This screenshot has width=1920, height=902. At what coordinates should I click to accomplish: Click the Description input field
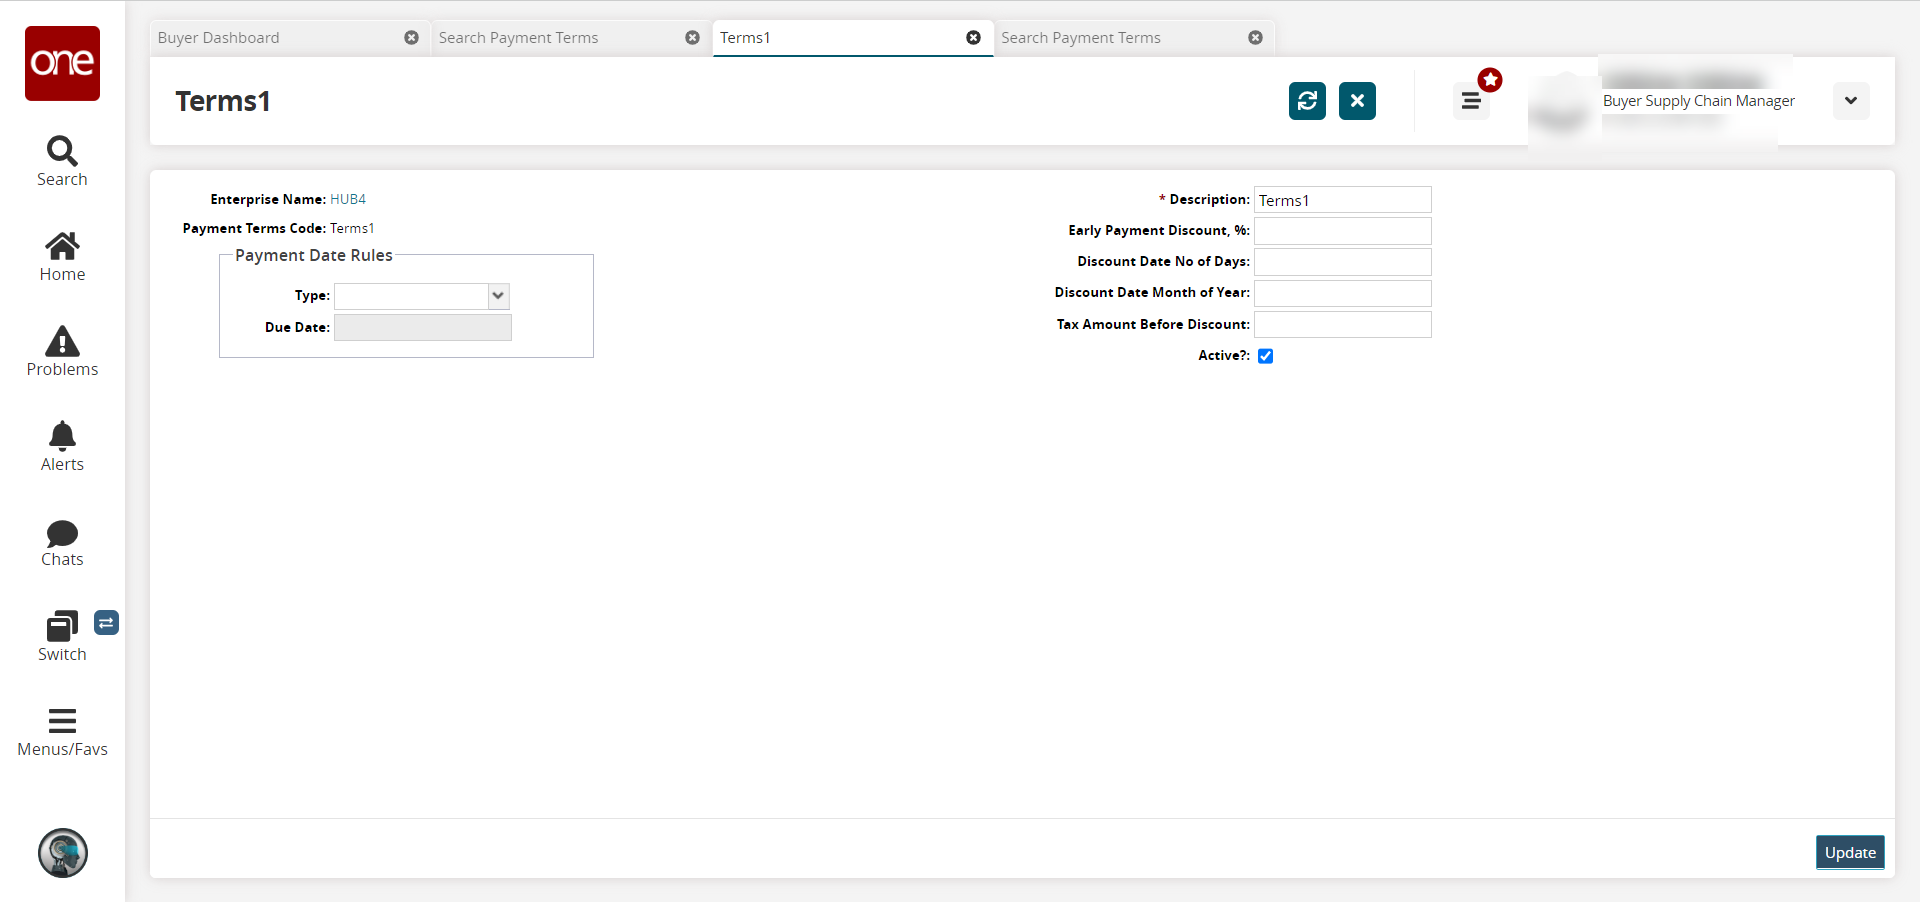[x=1343, y=200]
